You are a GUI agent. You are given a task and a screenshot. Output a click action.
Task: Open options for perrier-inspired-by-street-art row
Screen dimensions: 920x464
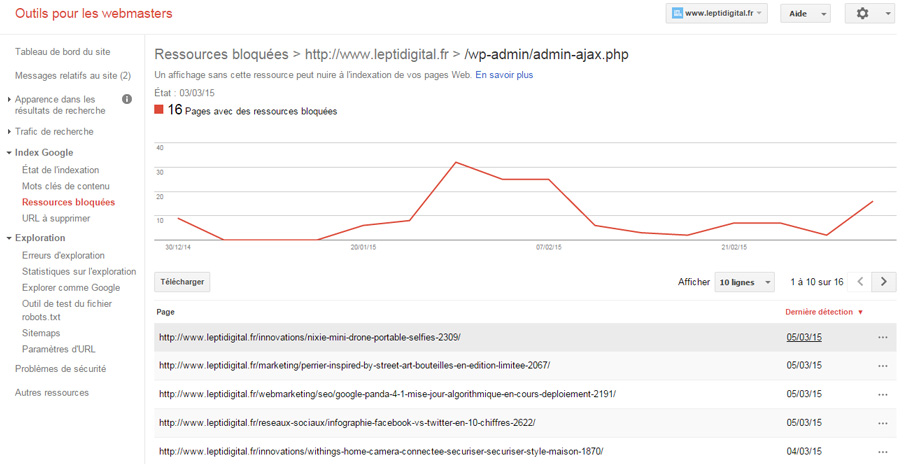point(883,366)
